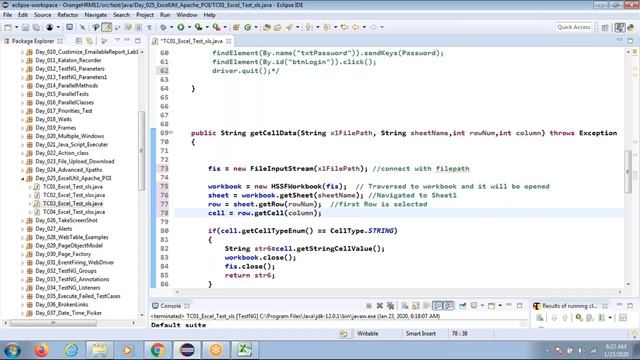Screen dimensions: 640x360
Task: Select the Results of running class tab
Action: point(569,306)
